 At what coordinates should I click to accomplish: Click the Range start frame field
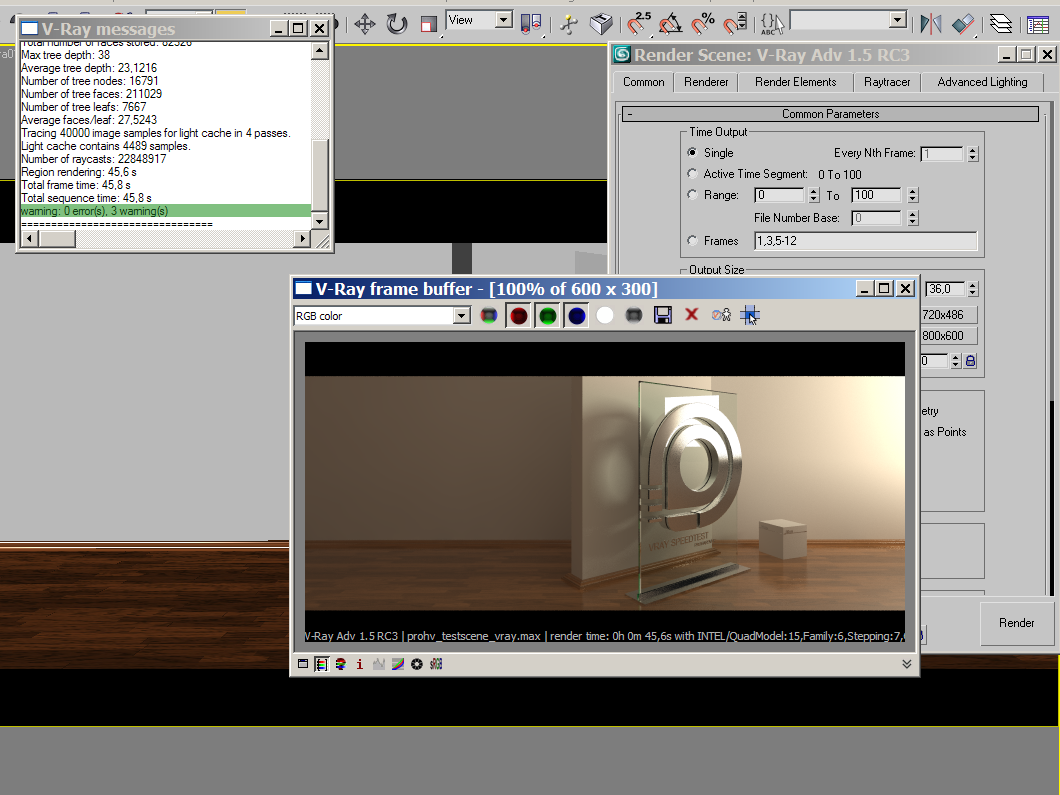click(x=779, y=195)
